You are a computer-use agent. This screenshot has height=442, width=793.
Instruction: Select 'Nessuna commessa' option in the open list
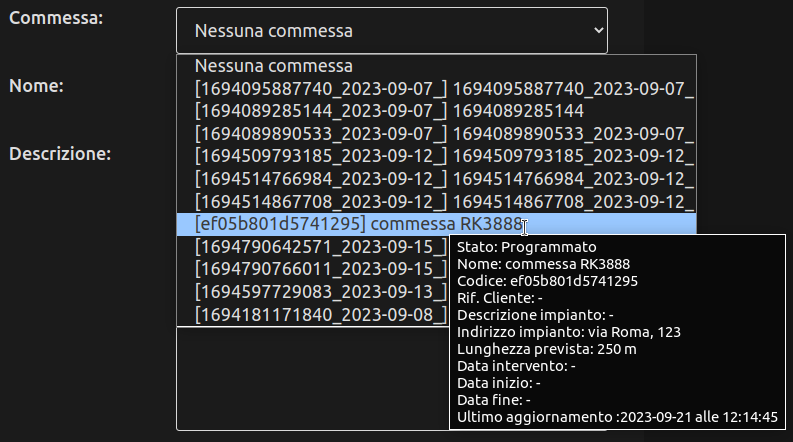[x=274, y=66]
